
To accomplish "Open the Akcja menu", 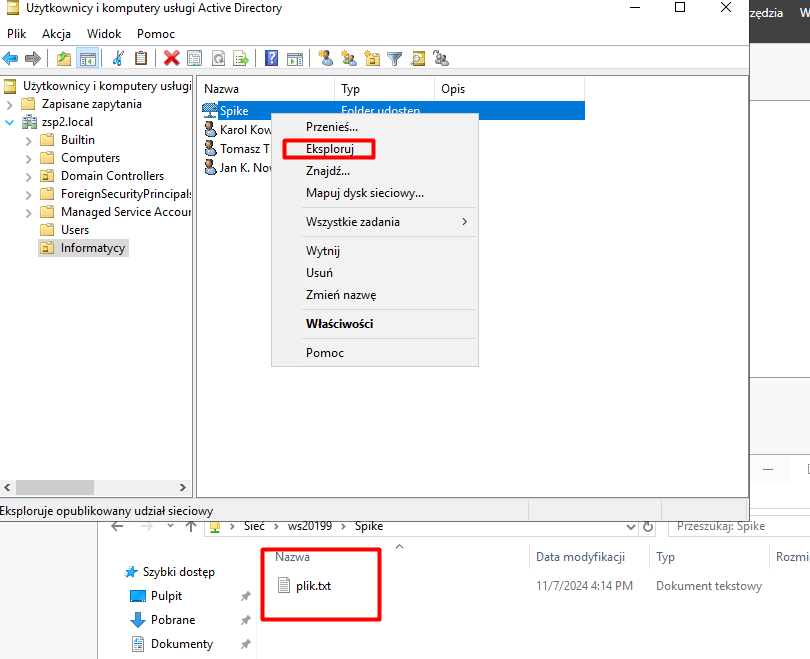I will [x=56, y=33].
